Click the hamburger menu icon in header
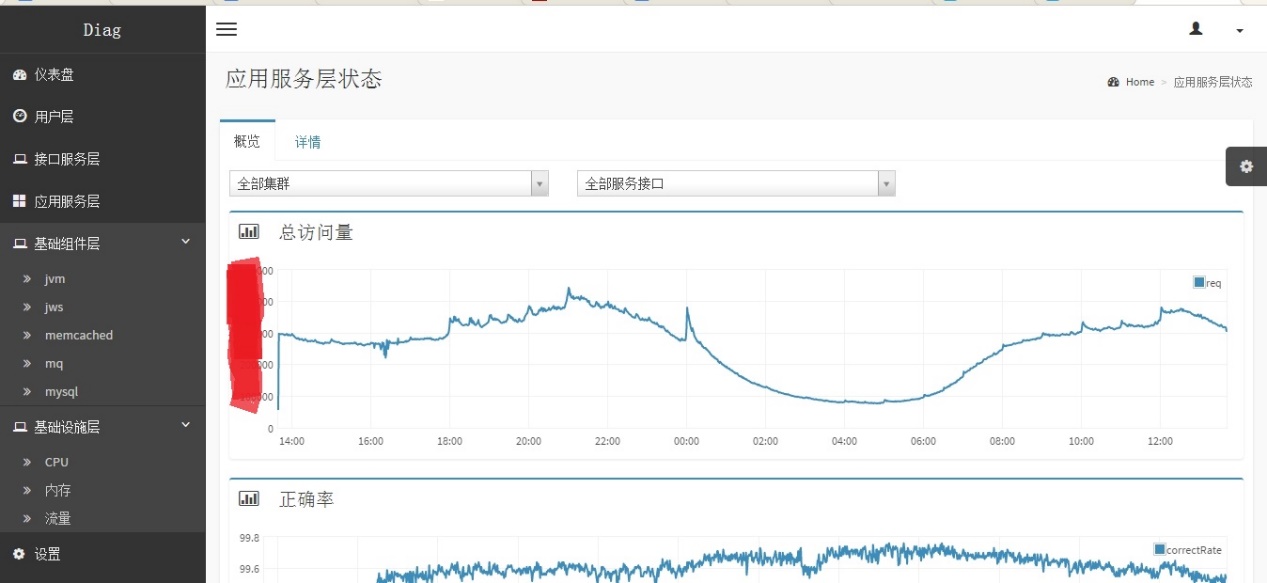Screen dimensions: 1267x583 (x=227, y=30)
